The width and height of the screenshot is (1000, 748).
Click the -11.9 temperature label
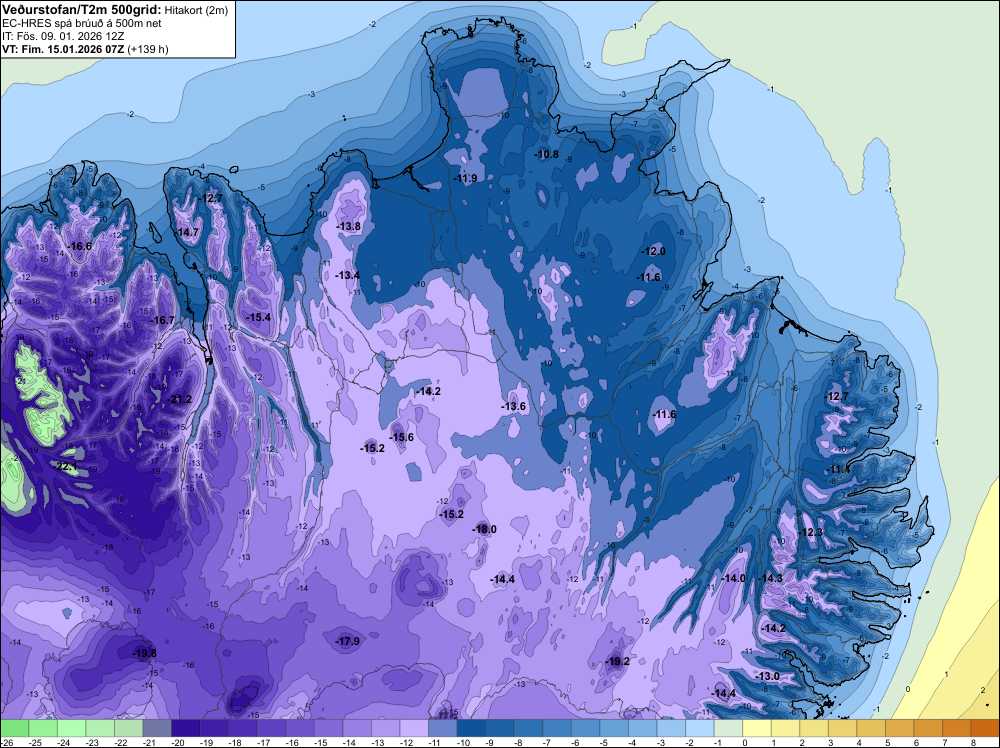coord(466,178)
